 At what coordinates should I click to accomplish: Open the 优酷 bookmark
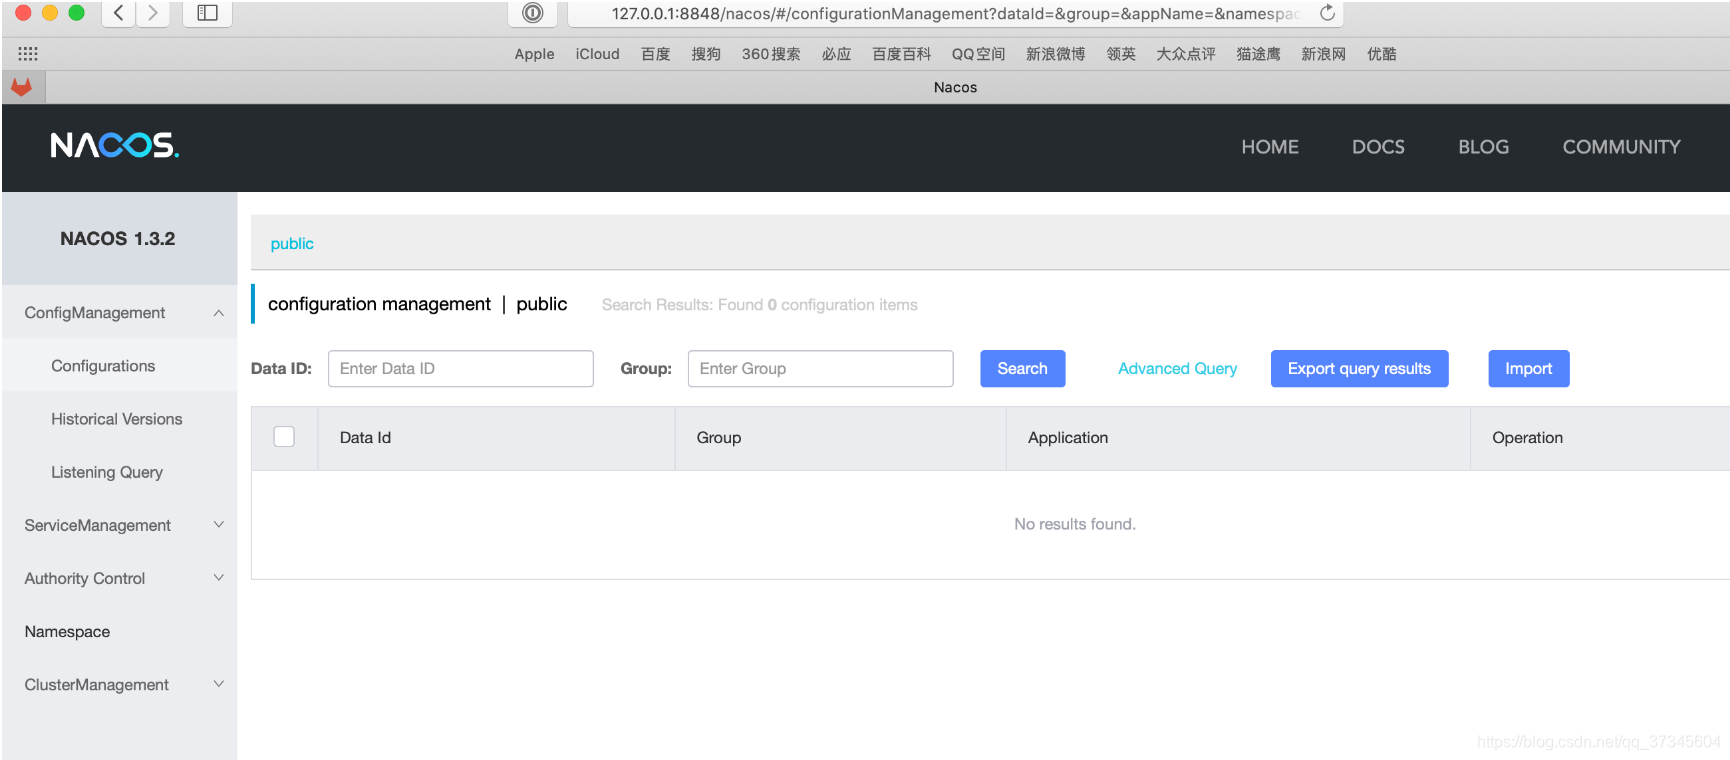pos(1381,54)
